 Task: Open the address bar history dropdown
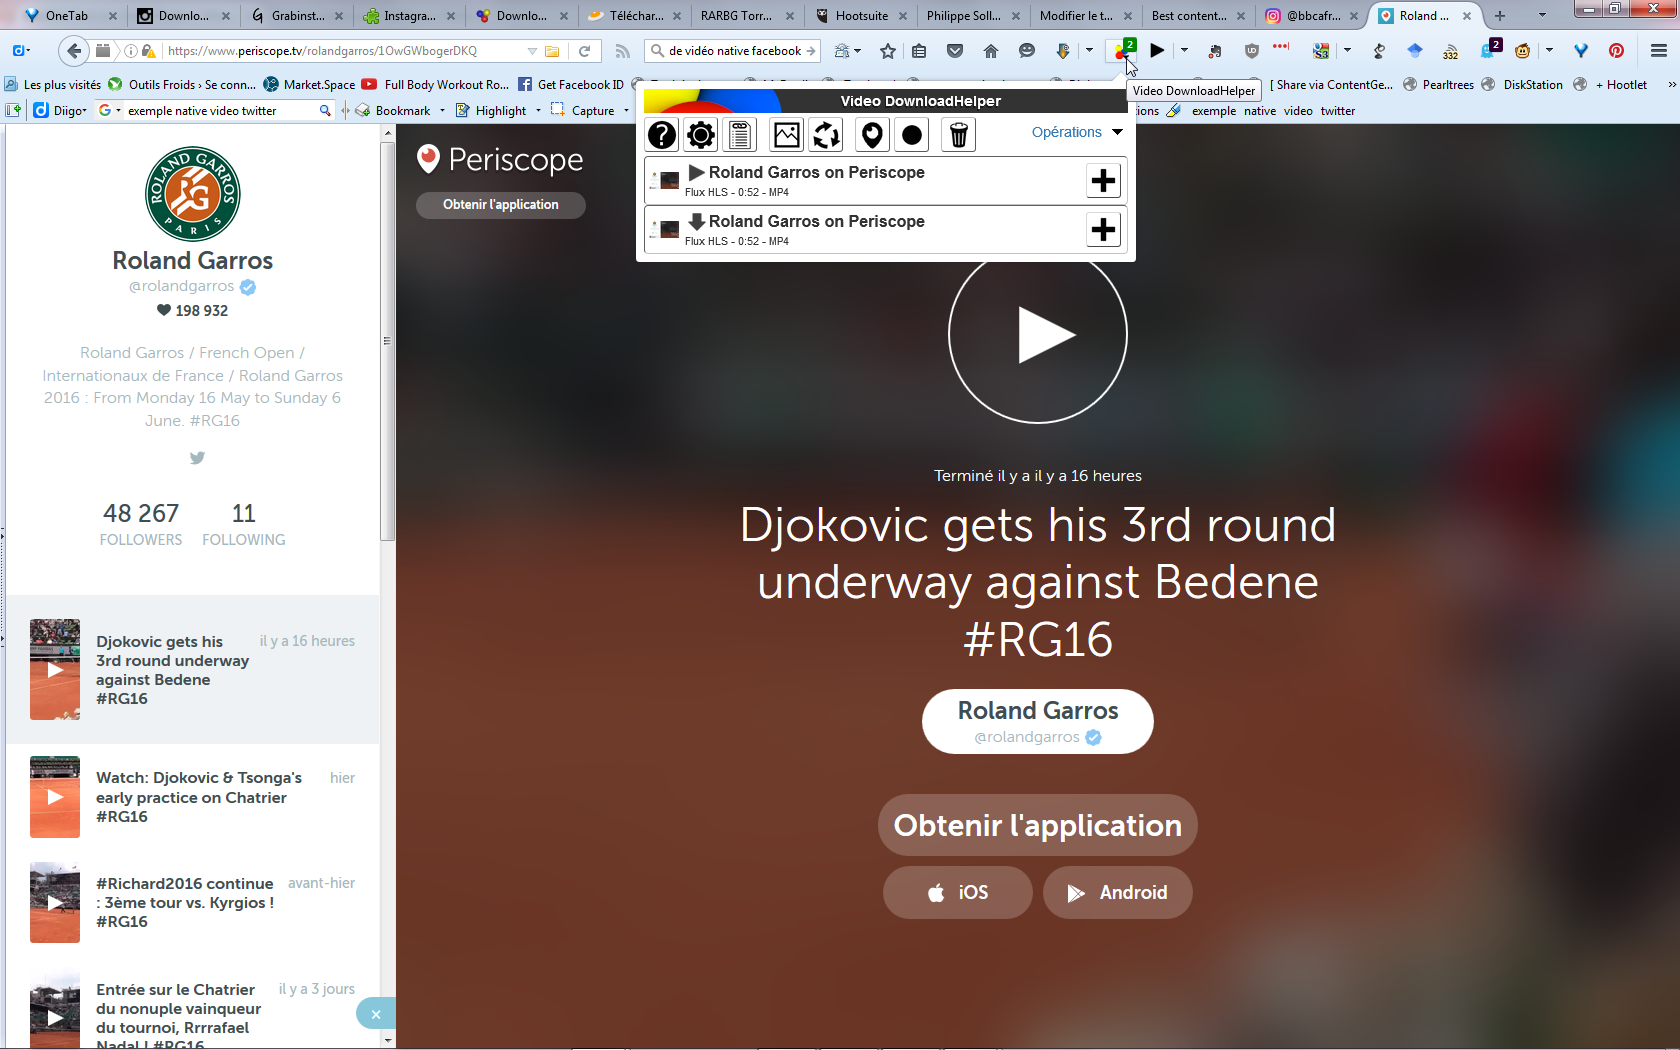(x=532, y=51)
